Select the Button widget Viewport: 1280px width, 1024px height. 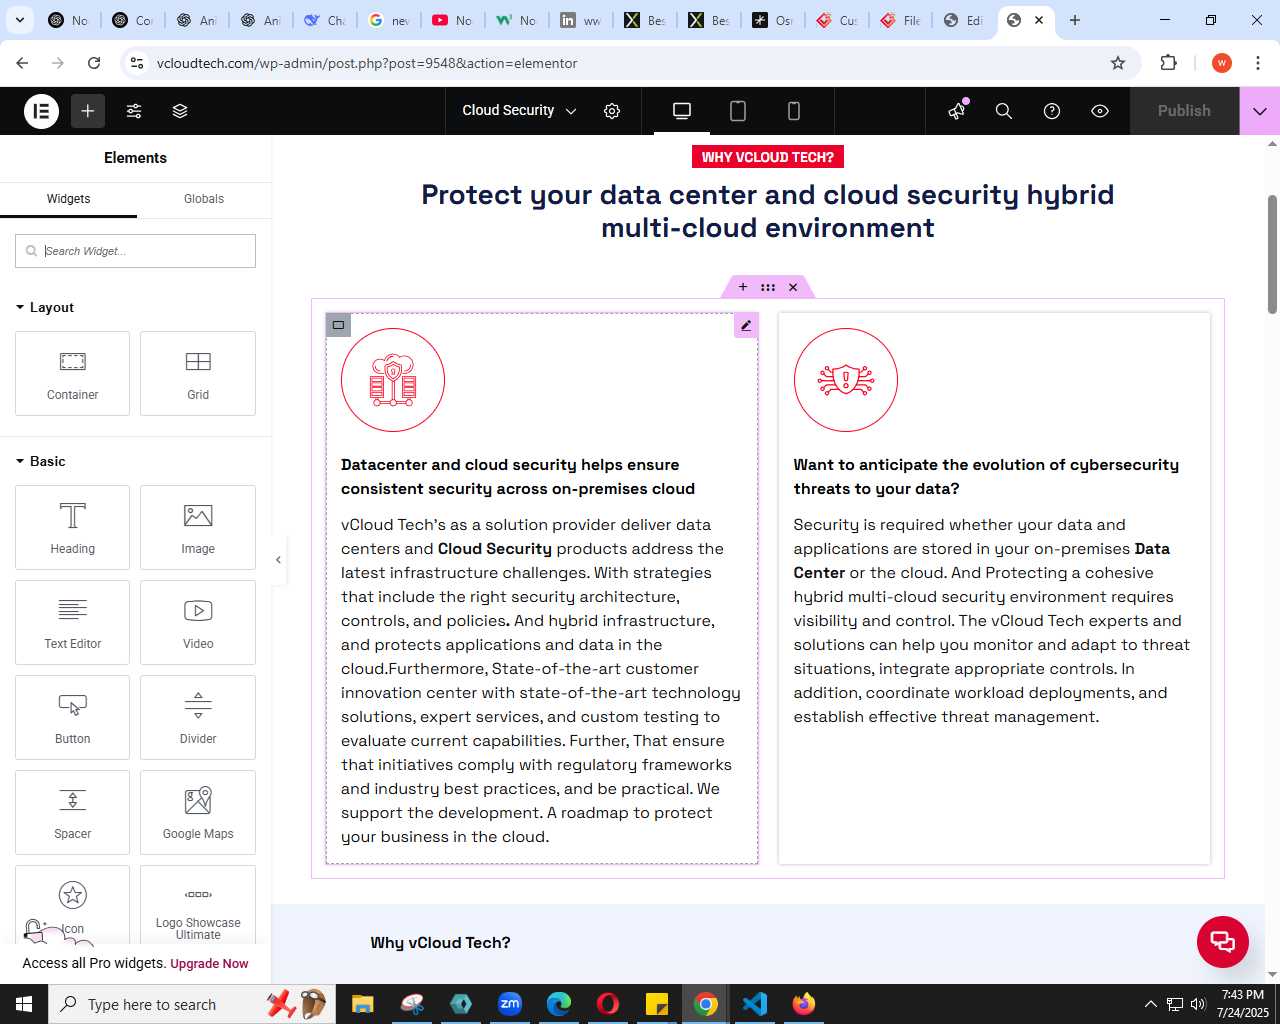(x=72, y=717)
